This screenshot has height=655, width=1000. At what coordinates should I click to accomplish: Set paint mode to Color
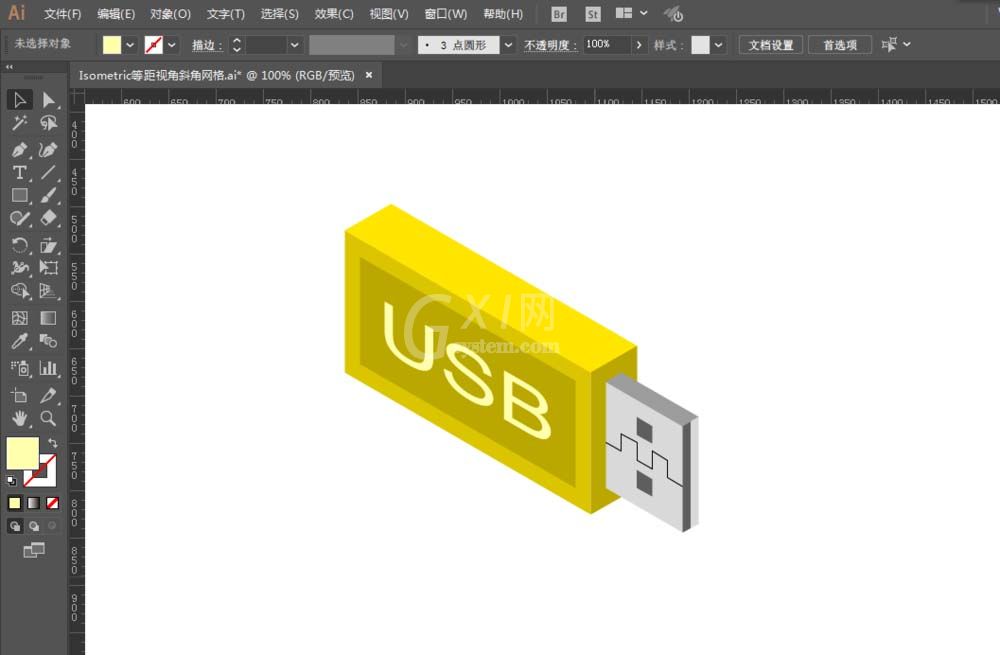(14, 503)
